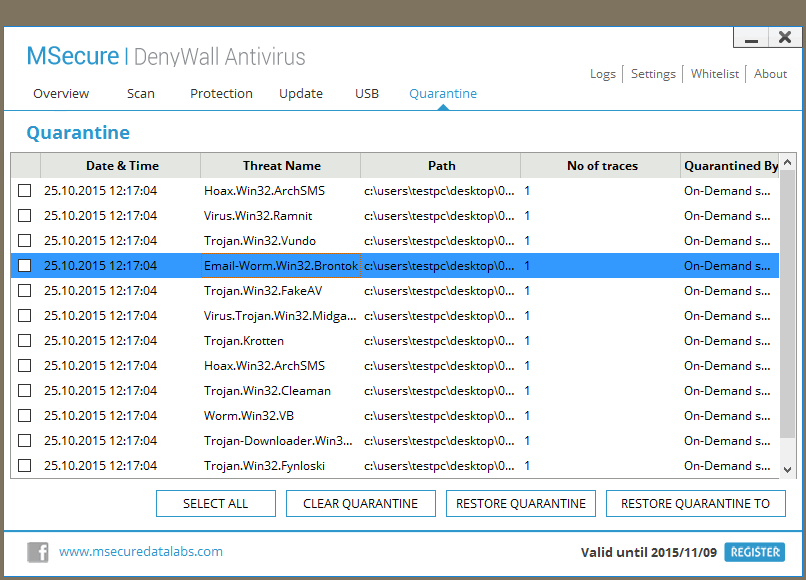Viewport: 806px width, 580px height.
Task: Switch to the Scan tab
Action: tap(141, 94)
